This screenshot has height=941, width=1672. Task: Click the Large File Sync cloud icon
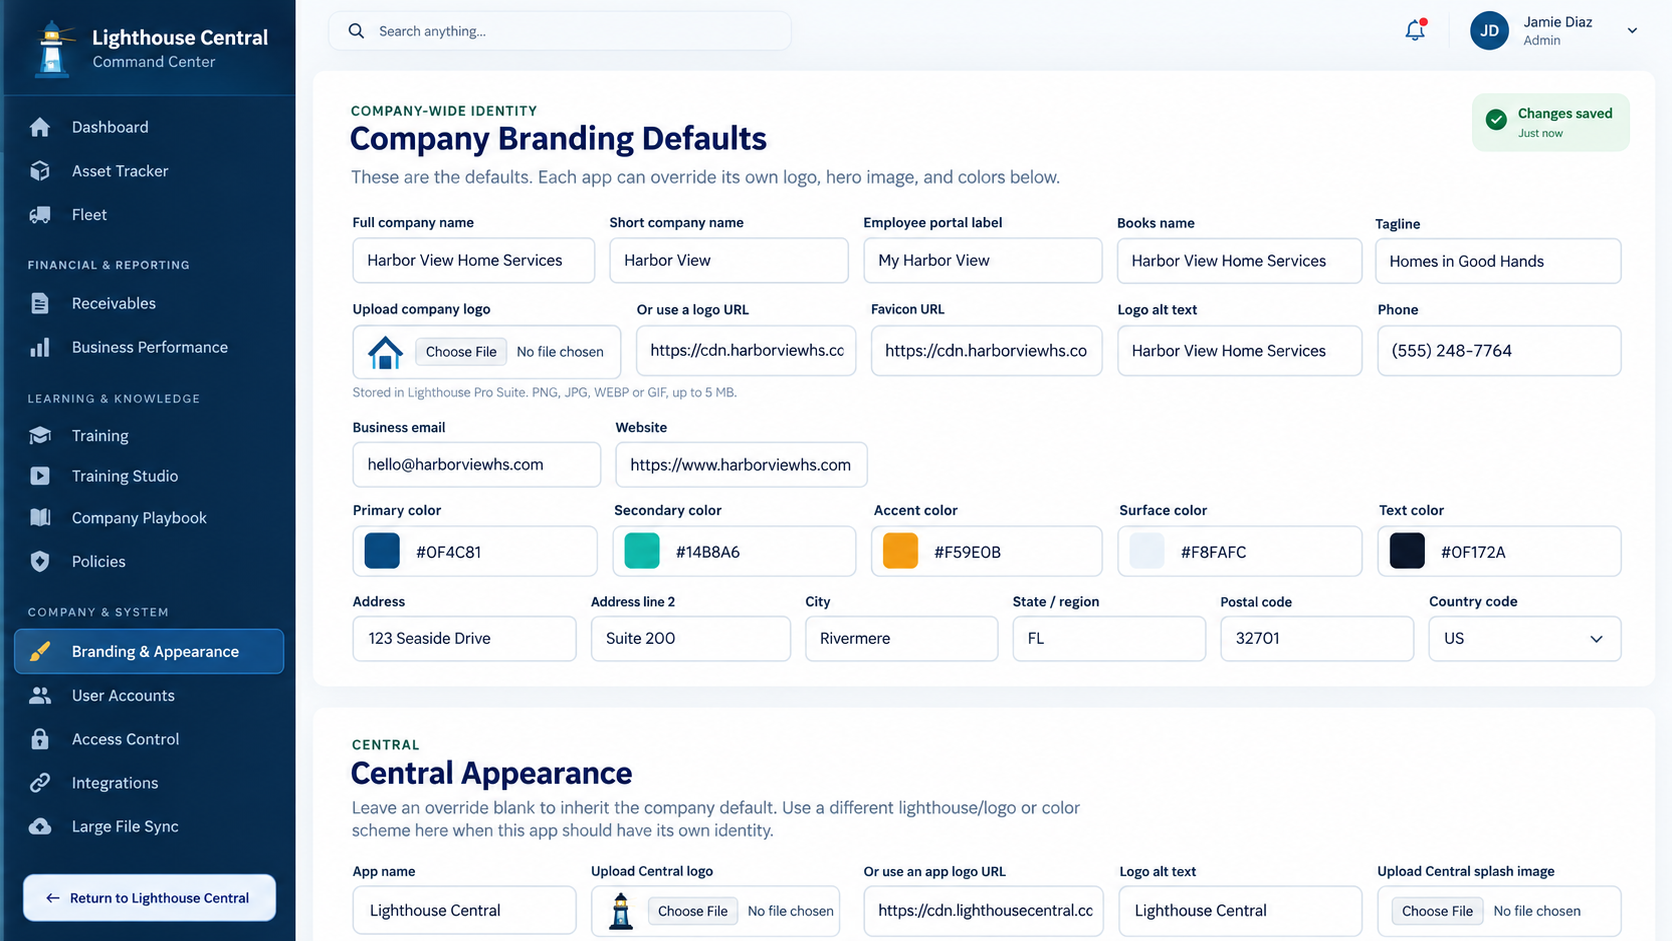coord(40,827)
